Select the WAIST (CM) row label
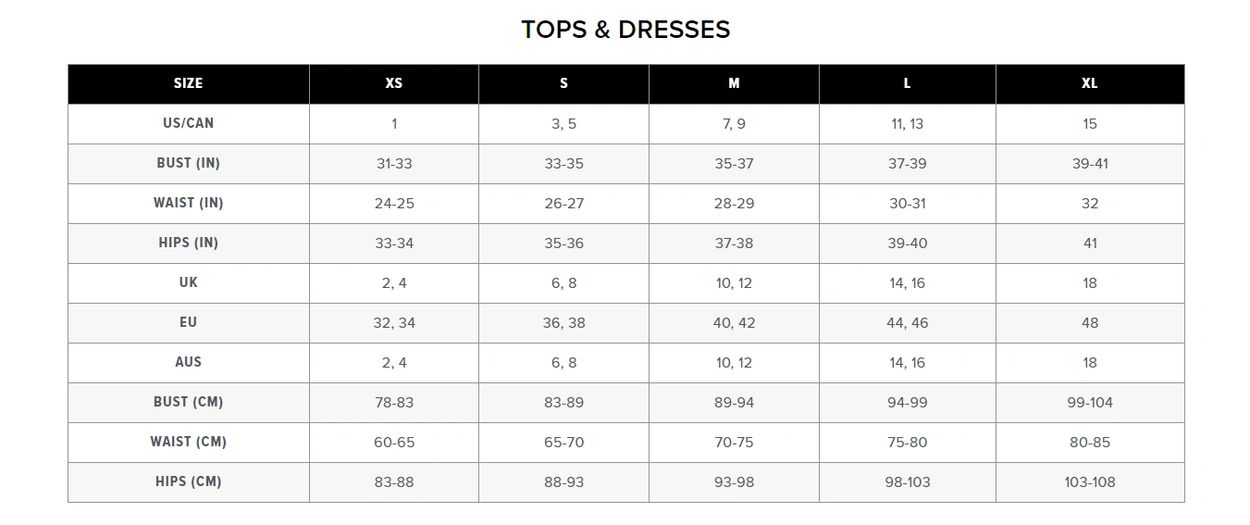 click(x=188, y=441)
